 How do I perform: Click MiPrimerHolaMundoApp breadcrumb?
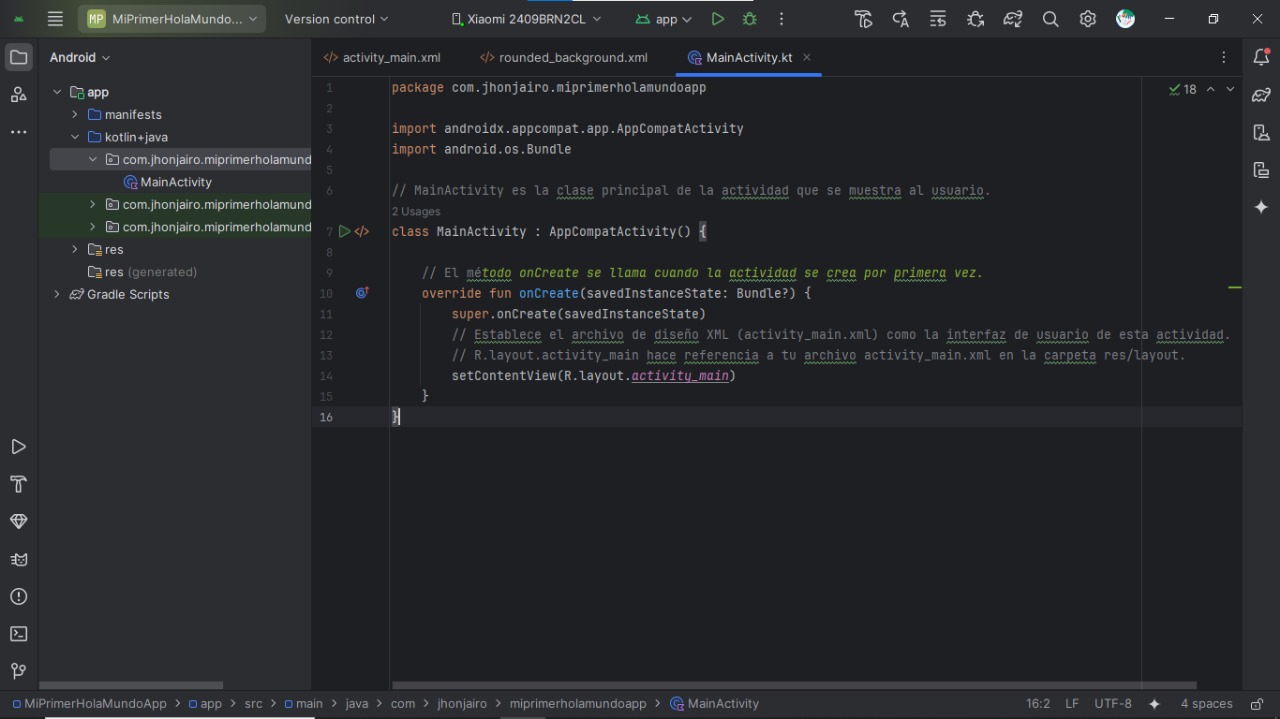click(88, 704)
